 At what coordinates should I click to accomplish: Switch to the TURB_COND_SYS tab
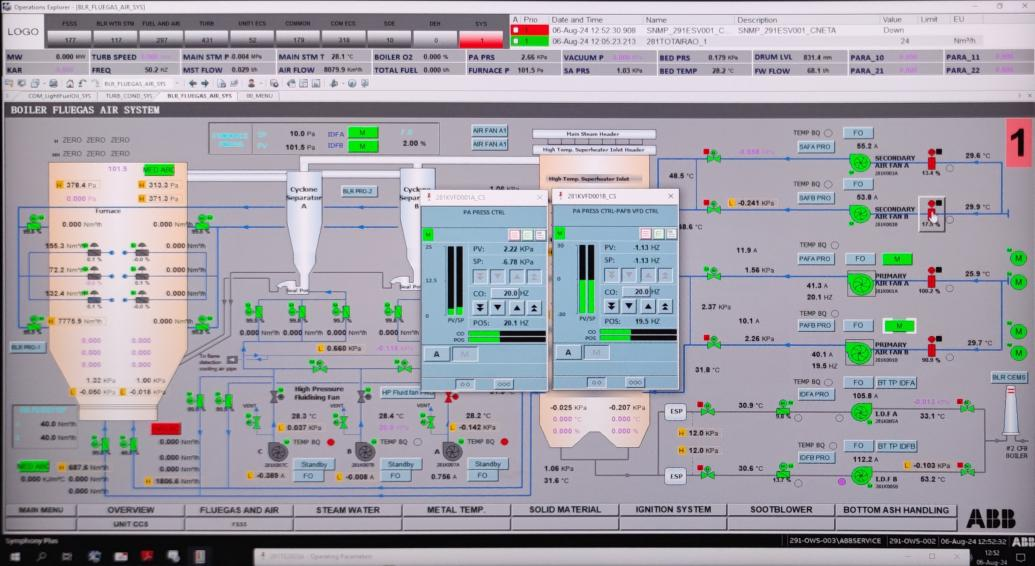(x=125, y=96)
